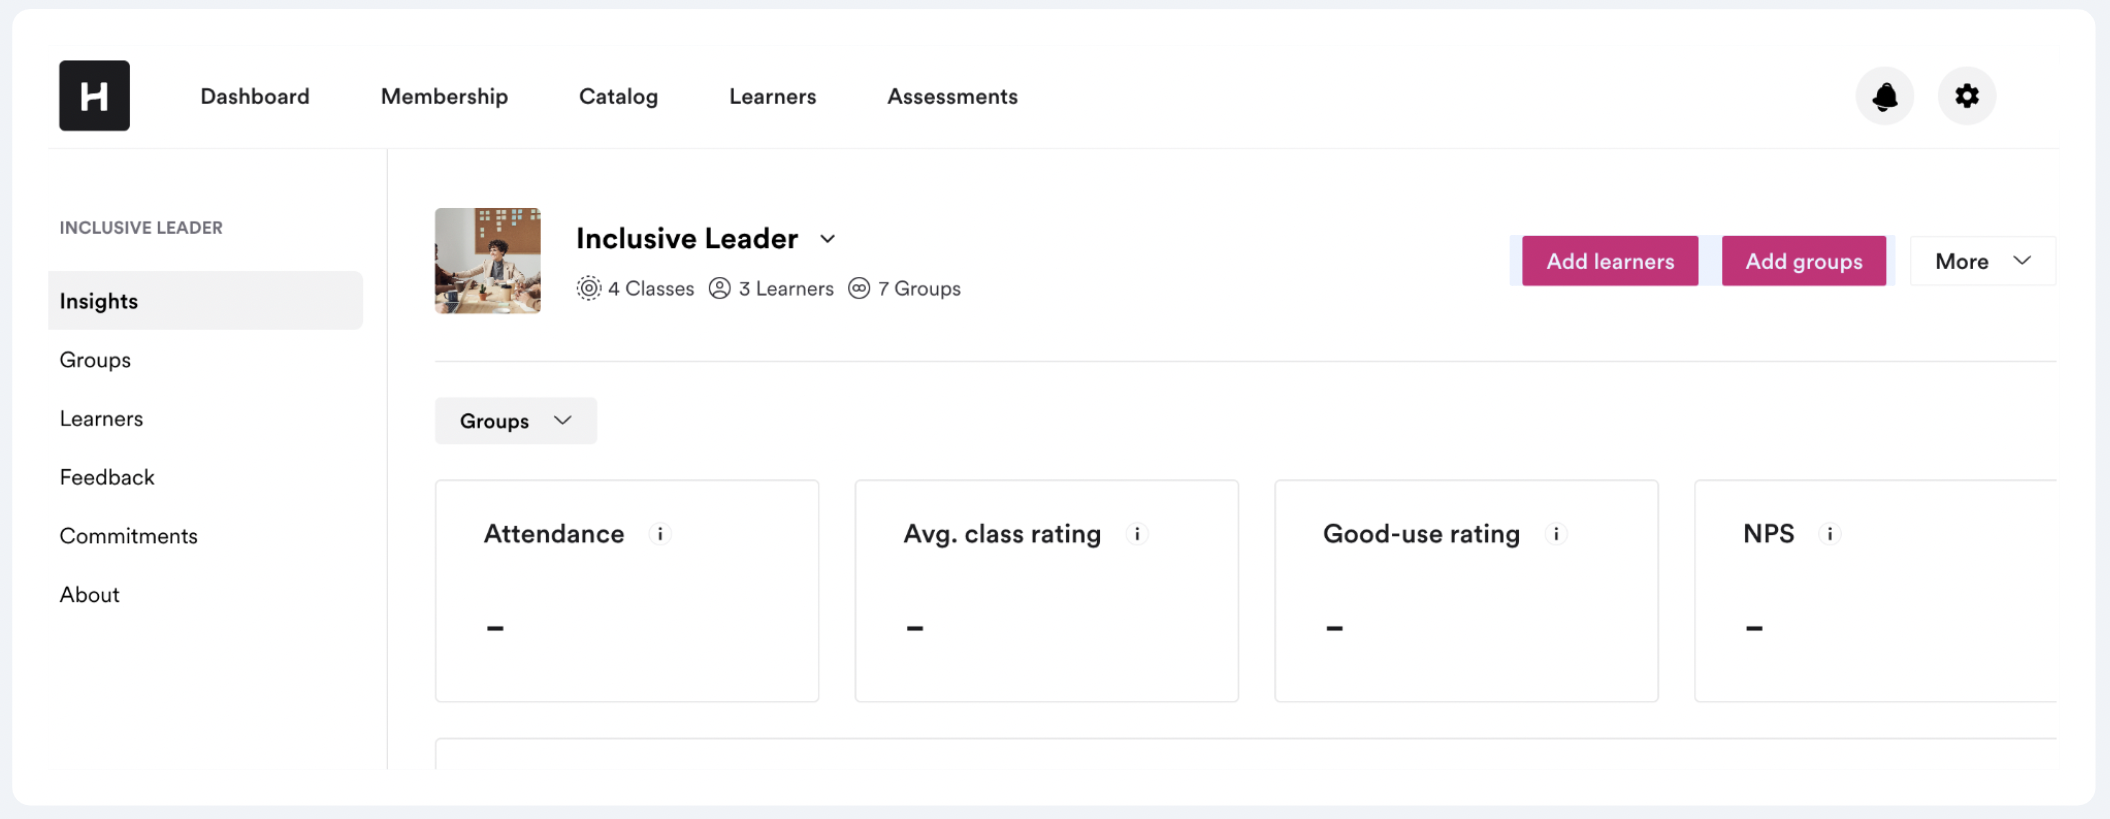Expand the More dropdown menu
The height and width of the screenshot is (819, 2110).
coord(1982,261)
